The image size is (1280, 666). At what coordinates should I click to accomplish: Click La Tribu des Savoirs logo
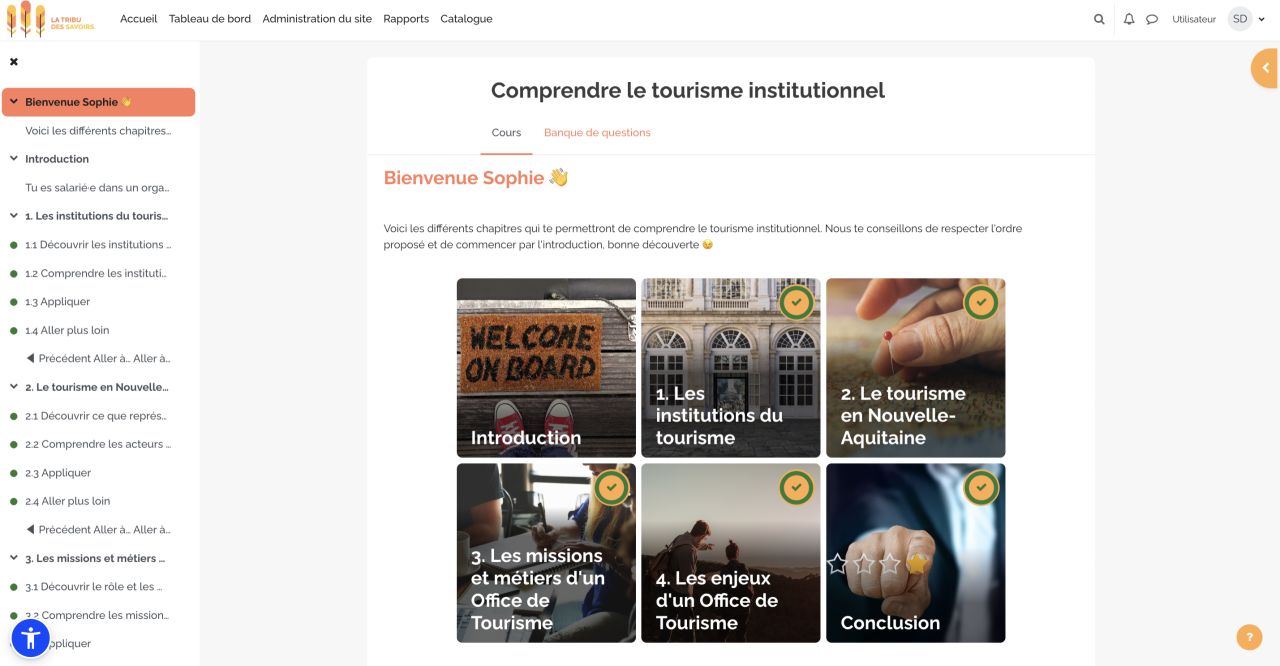(x=50, y=19)
